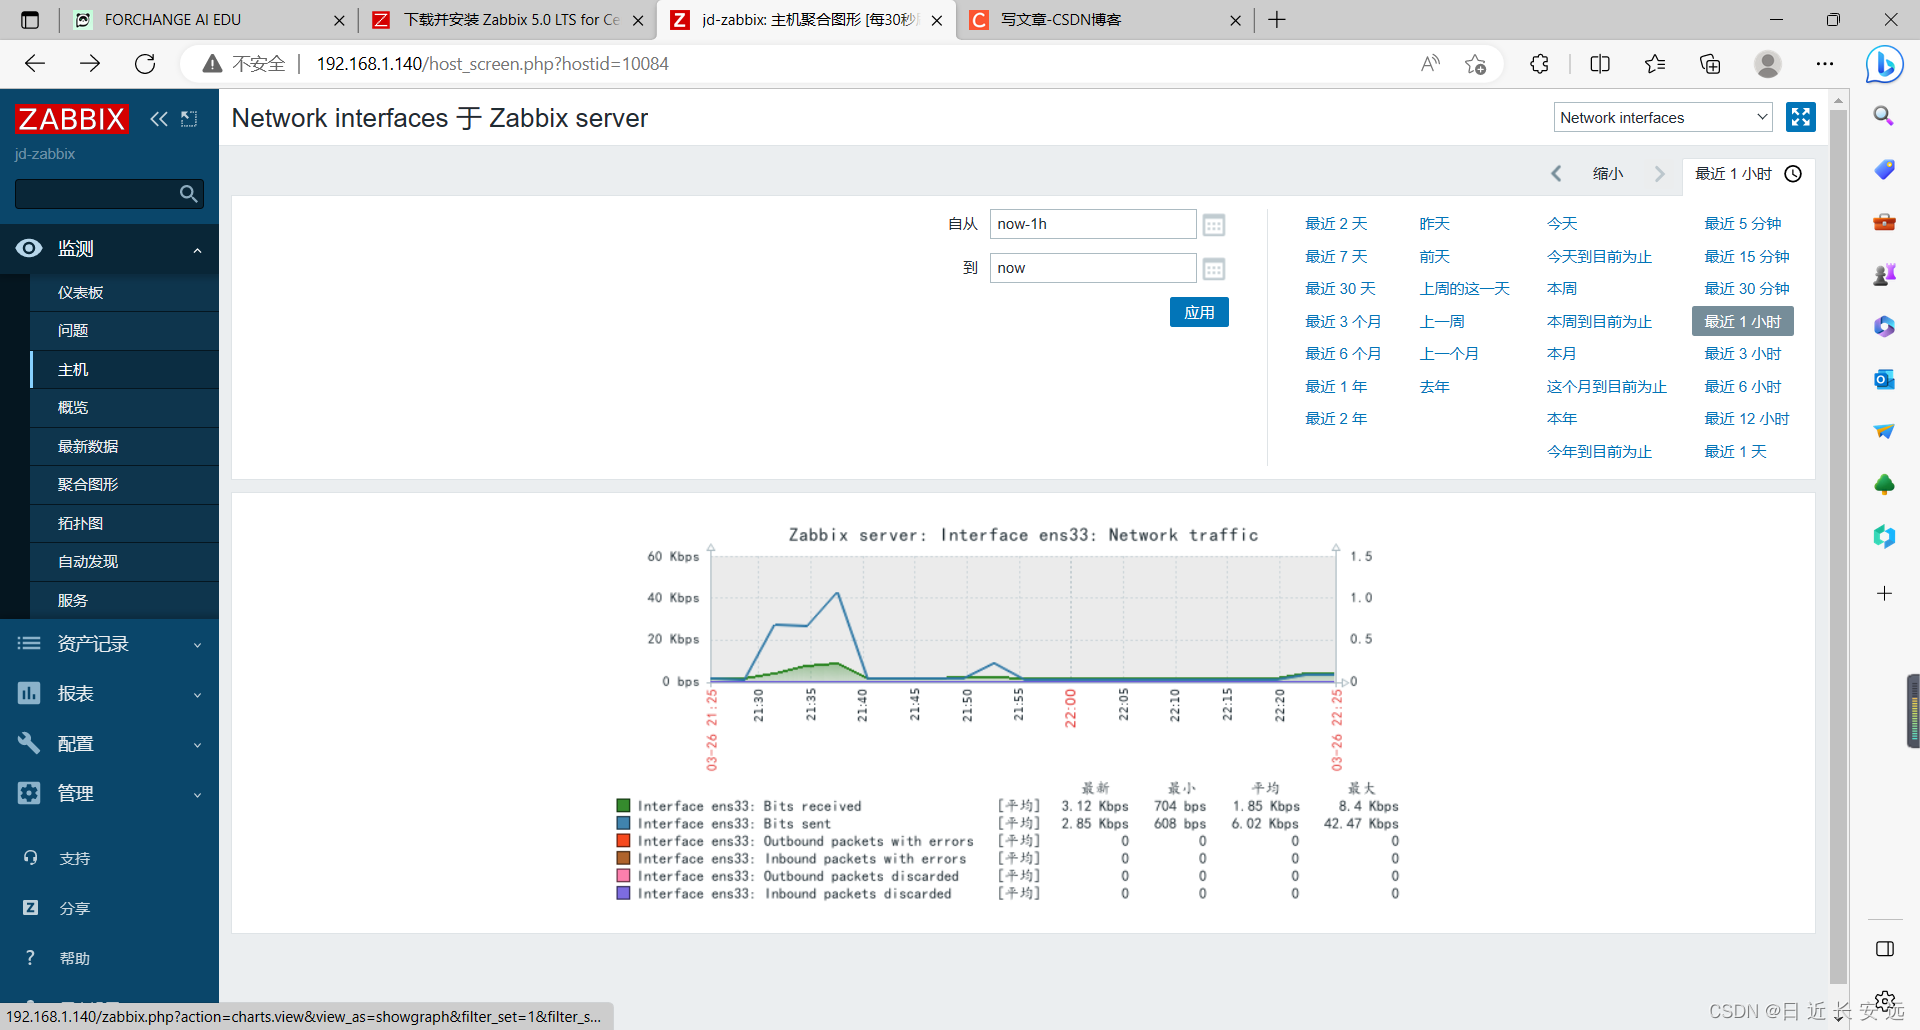Click the Edge sidebar settings gear
1920x1030 pixels.
click(1884, 1001)
